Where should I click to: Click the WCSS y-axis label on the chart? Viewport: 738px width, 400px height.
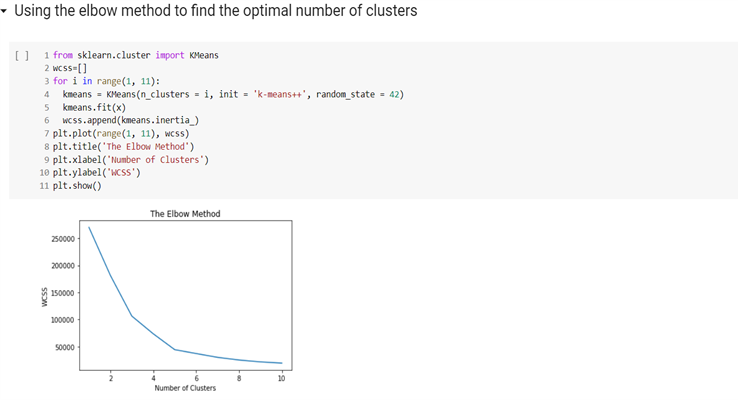[x=45, y=297]
